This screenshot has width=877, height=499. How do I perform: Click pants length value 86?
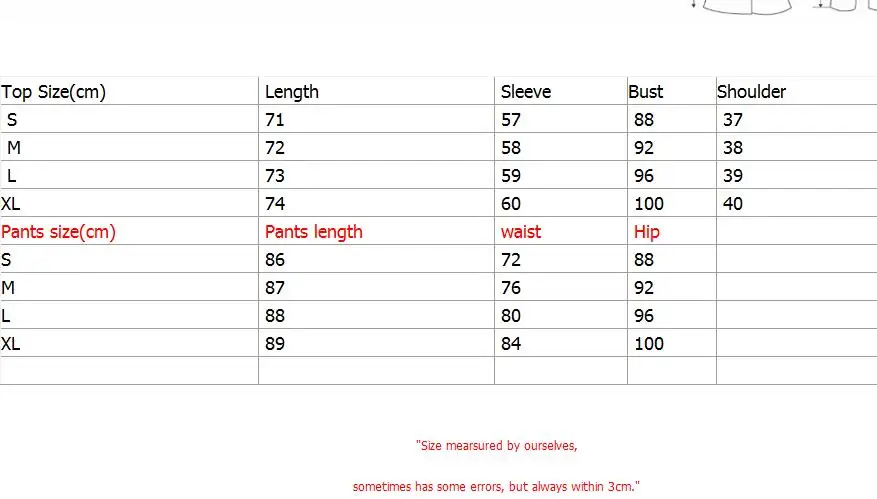coord(275,260)
